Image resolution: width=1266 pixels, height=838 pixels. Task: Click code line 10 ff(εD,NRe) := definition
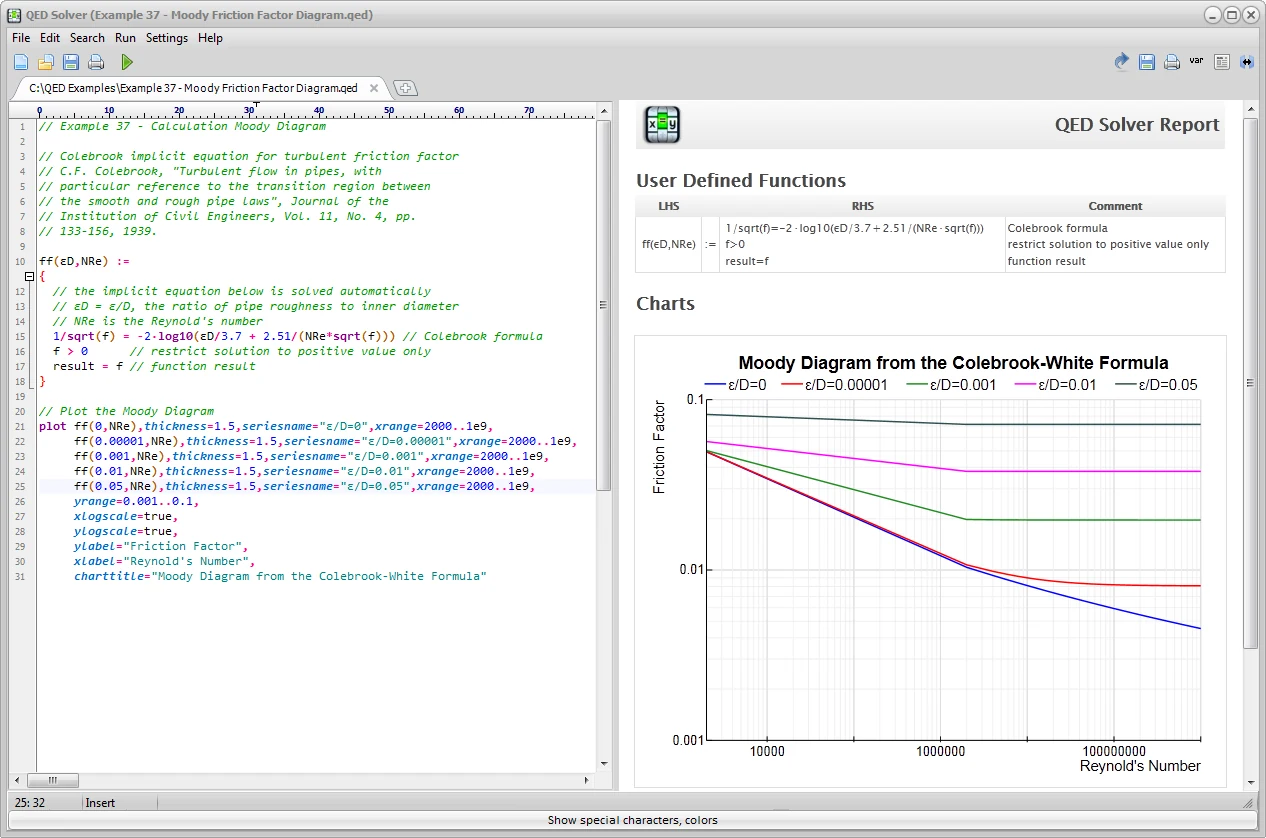tap(84, 261)
